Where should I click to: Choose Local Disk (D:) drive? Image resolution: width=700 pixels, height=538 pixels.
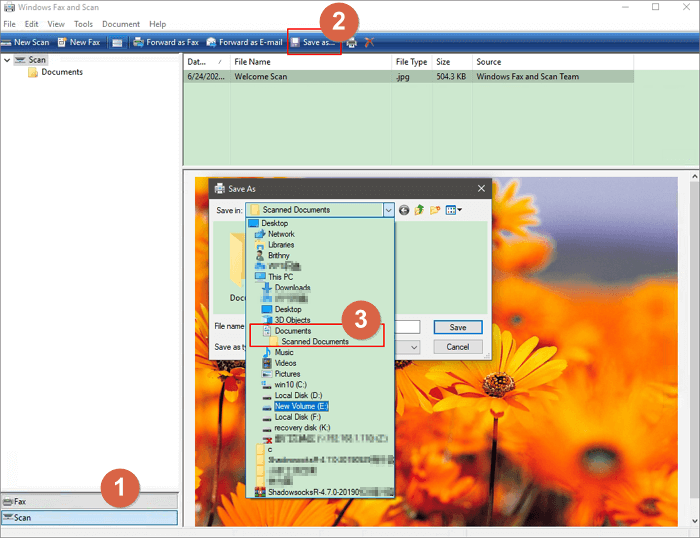(x=292, y=395)
